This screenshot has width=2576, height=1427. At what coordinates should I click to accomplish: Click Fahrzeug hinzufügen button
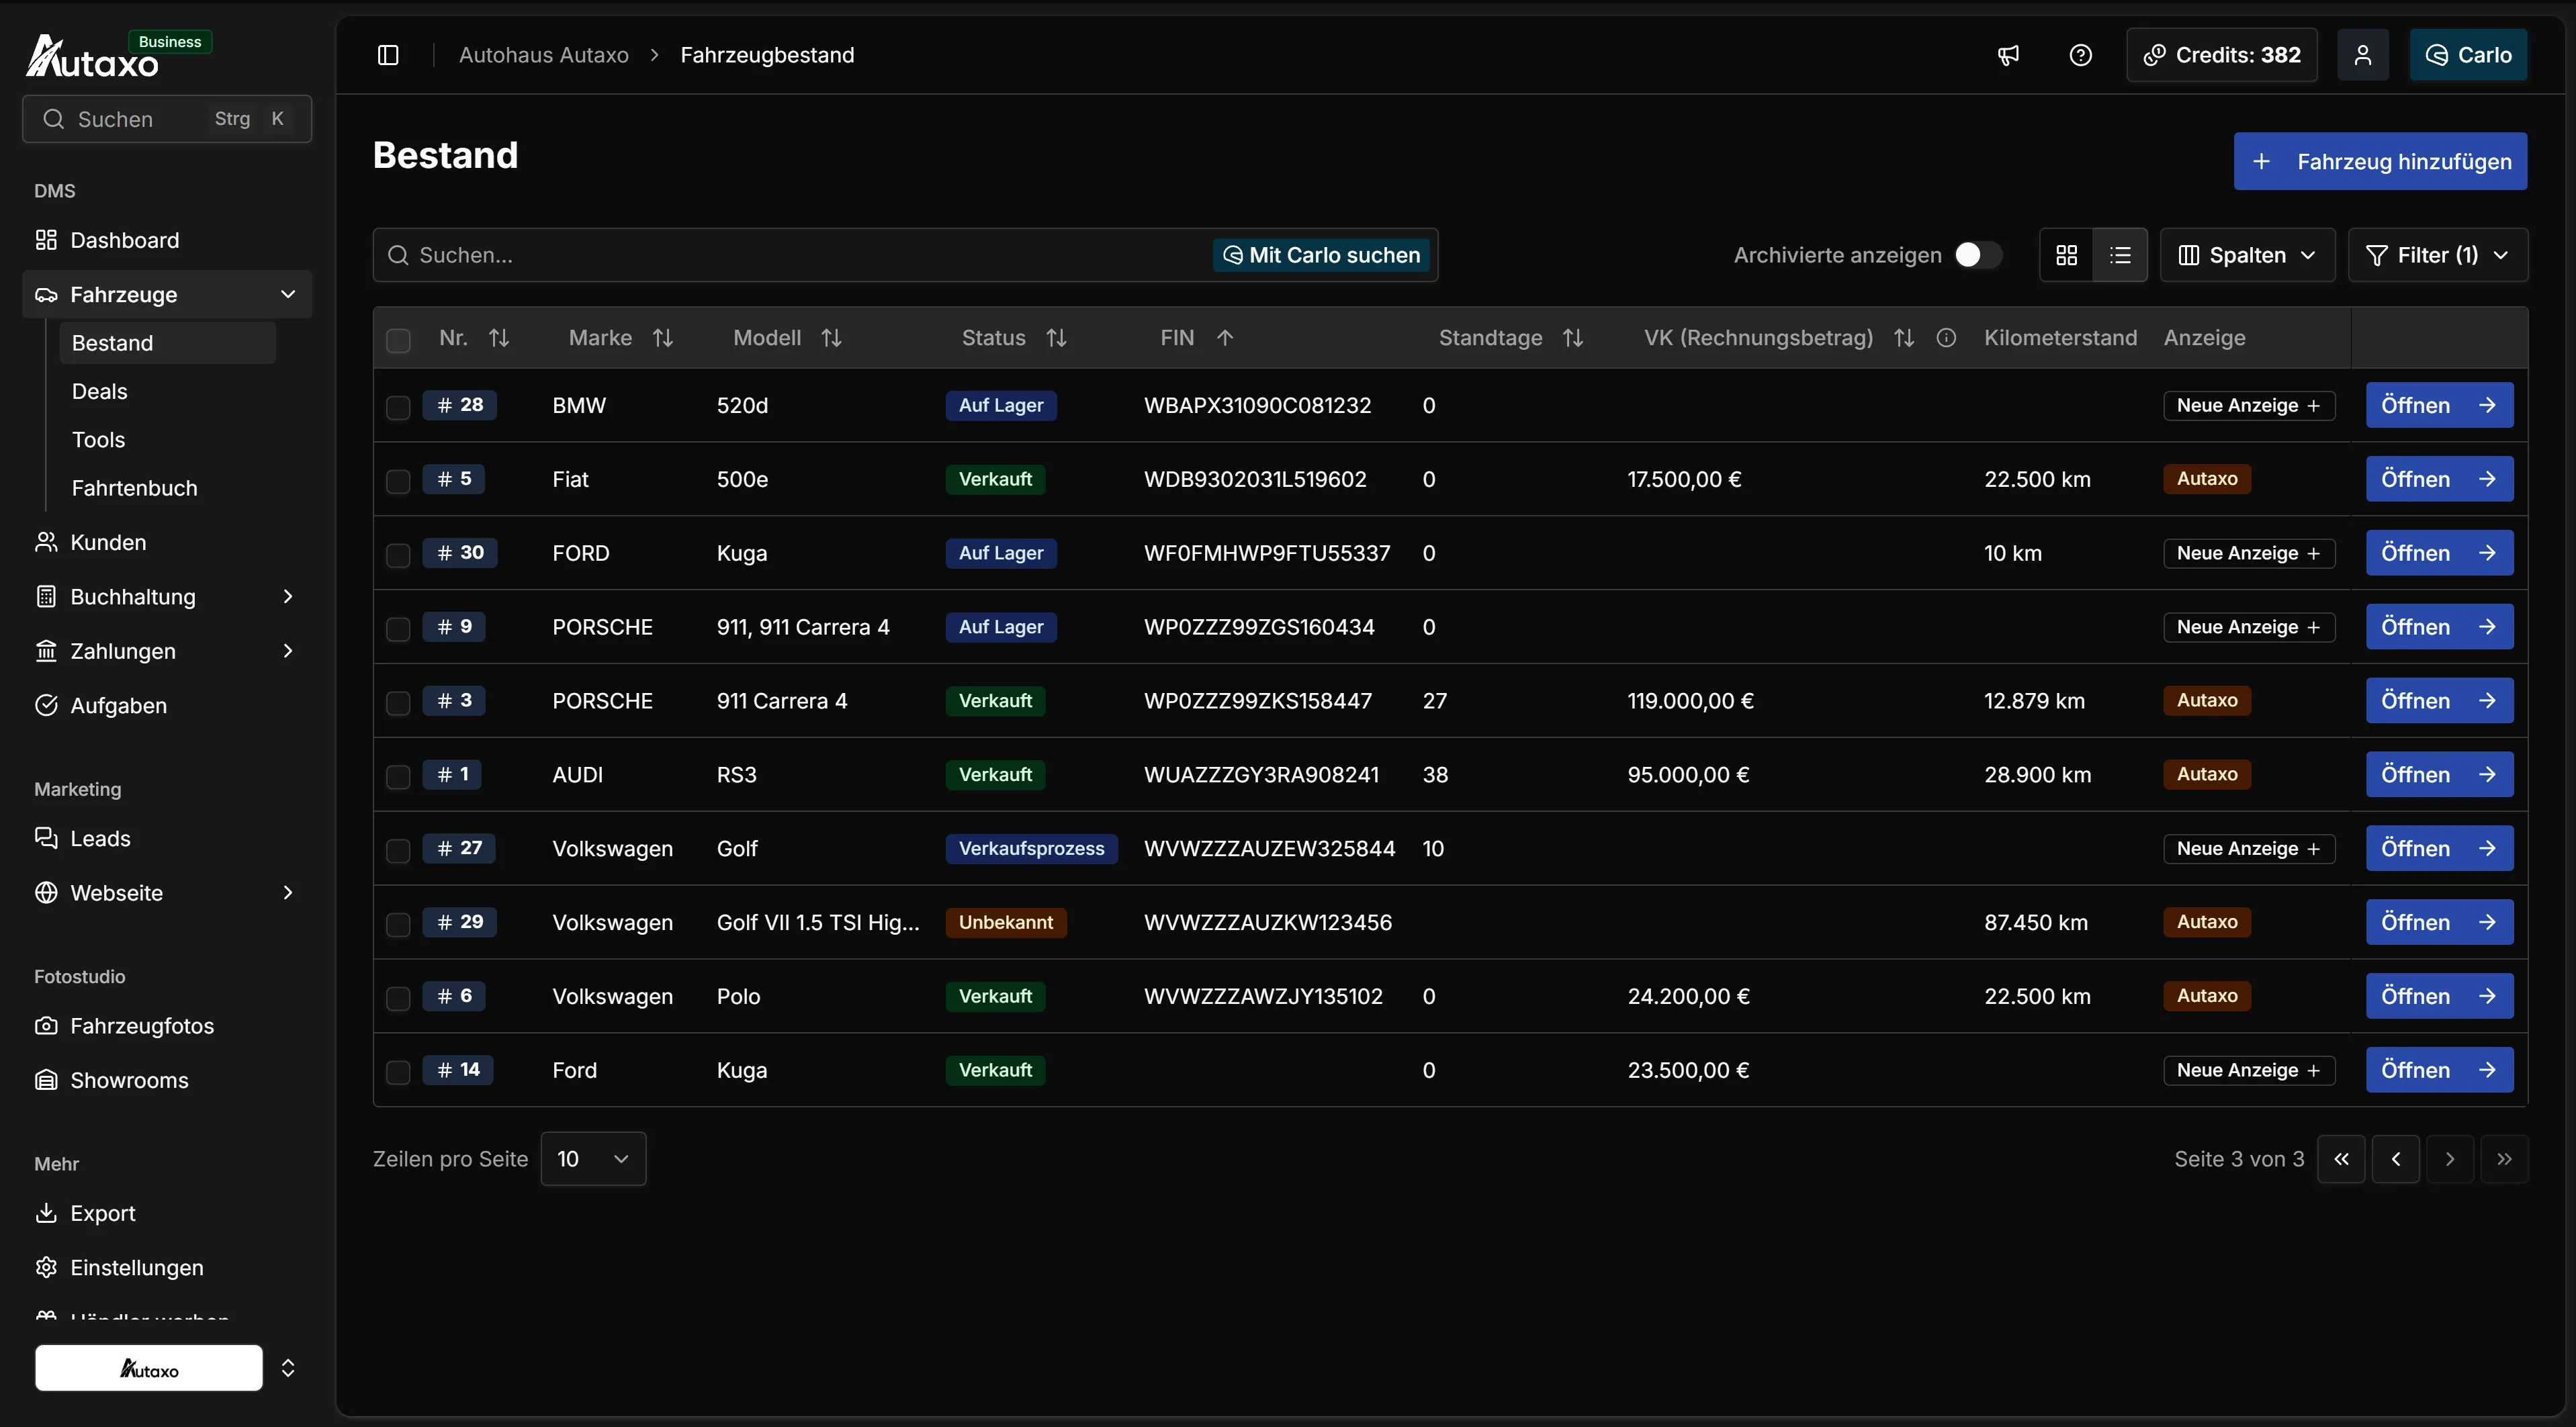[x=2380, y=161]
